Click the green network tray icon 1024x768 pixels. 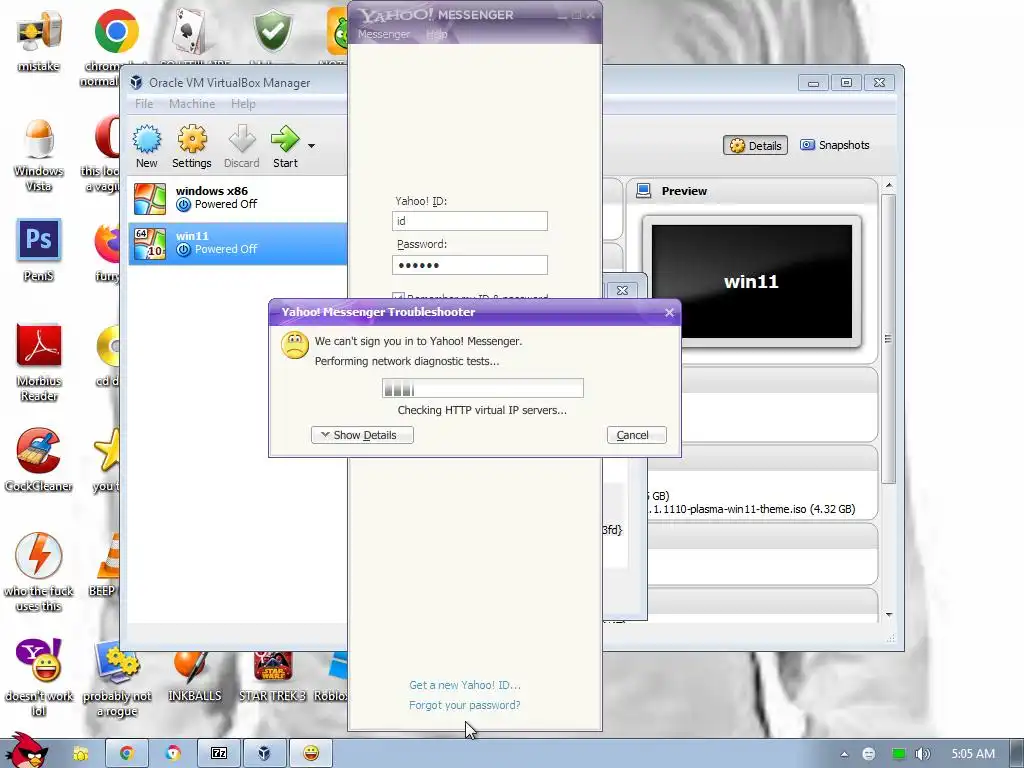click(x=899, y=754)
